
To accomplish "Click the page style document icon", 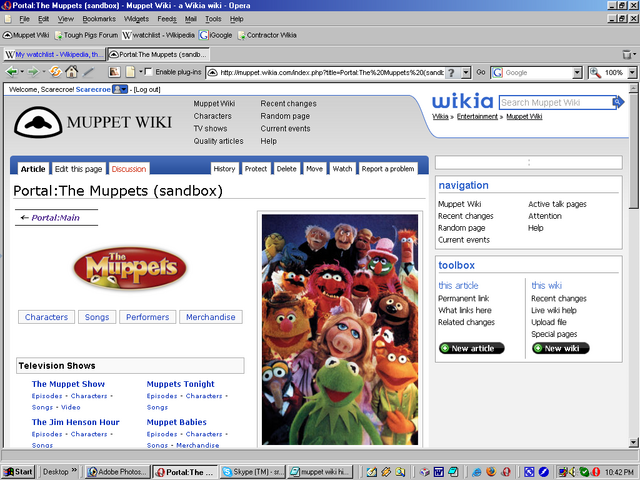I will [130, 72].
